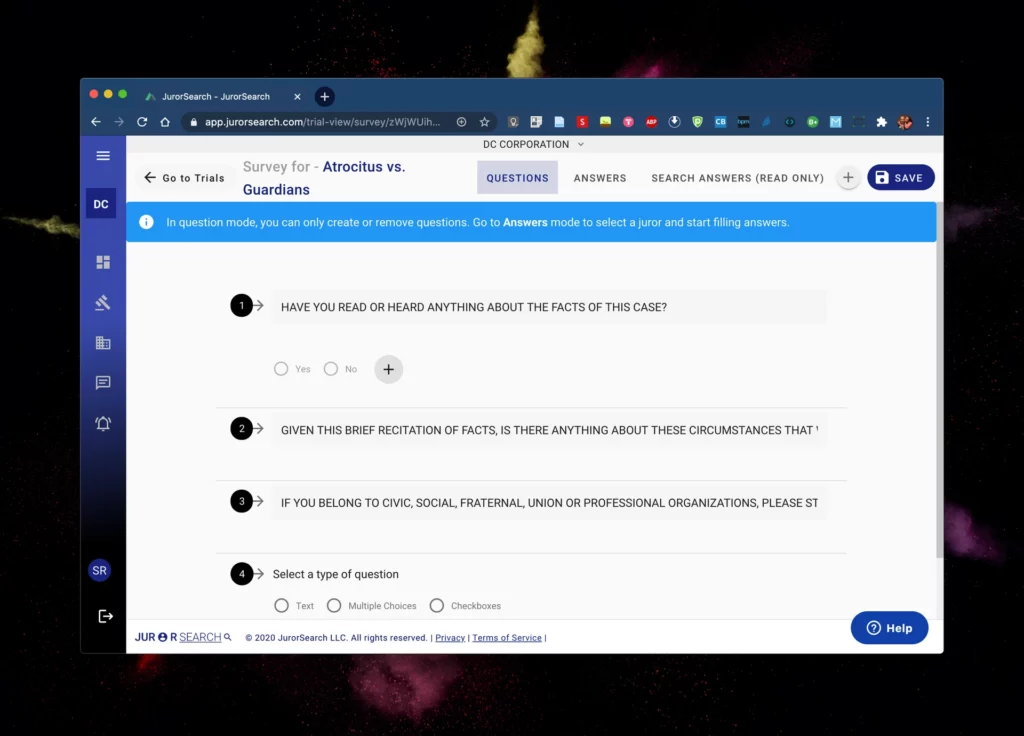1024x736 pixels.
Task: Click the black bpm extension icon
Action: click(x=743, y=122)
